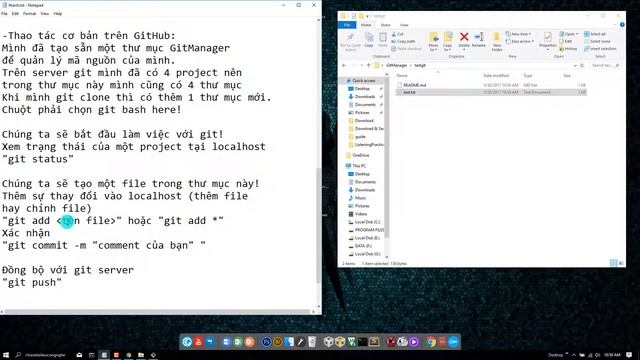
Task: Click History button in Open group
Action: pos(568,49)
